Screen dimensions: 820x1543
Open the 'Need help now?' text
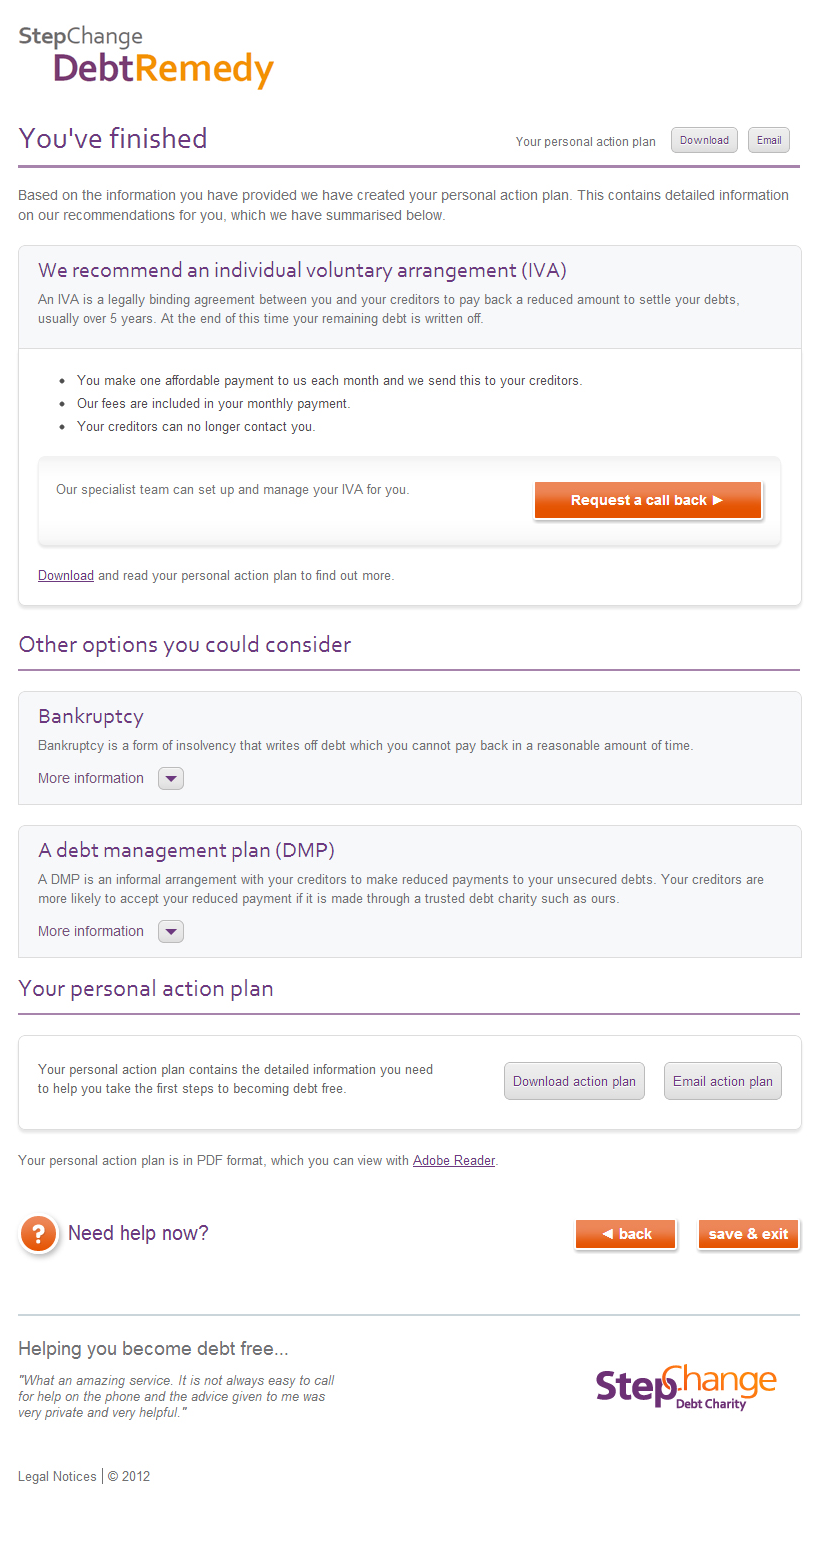[138, 1233]
